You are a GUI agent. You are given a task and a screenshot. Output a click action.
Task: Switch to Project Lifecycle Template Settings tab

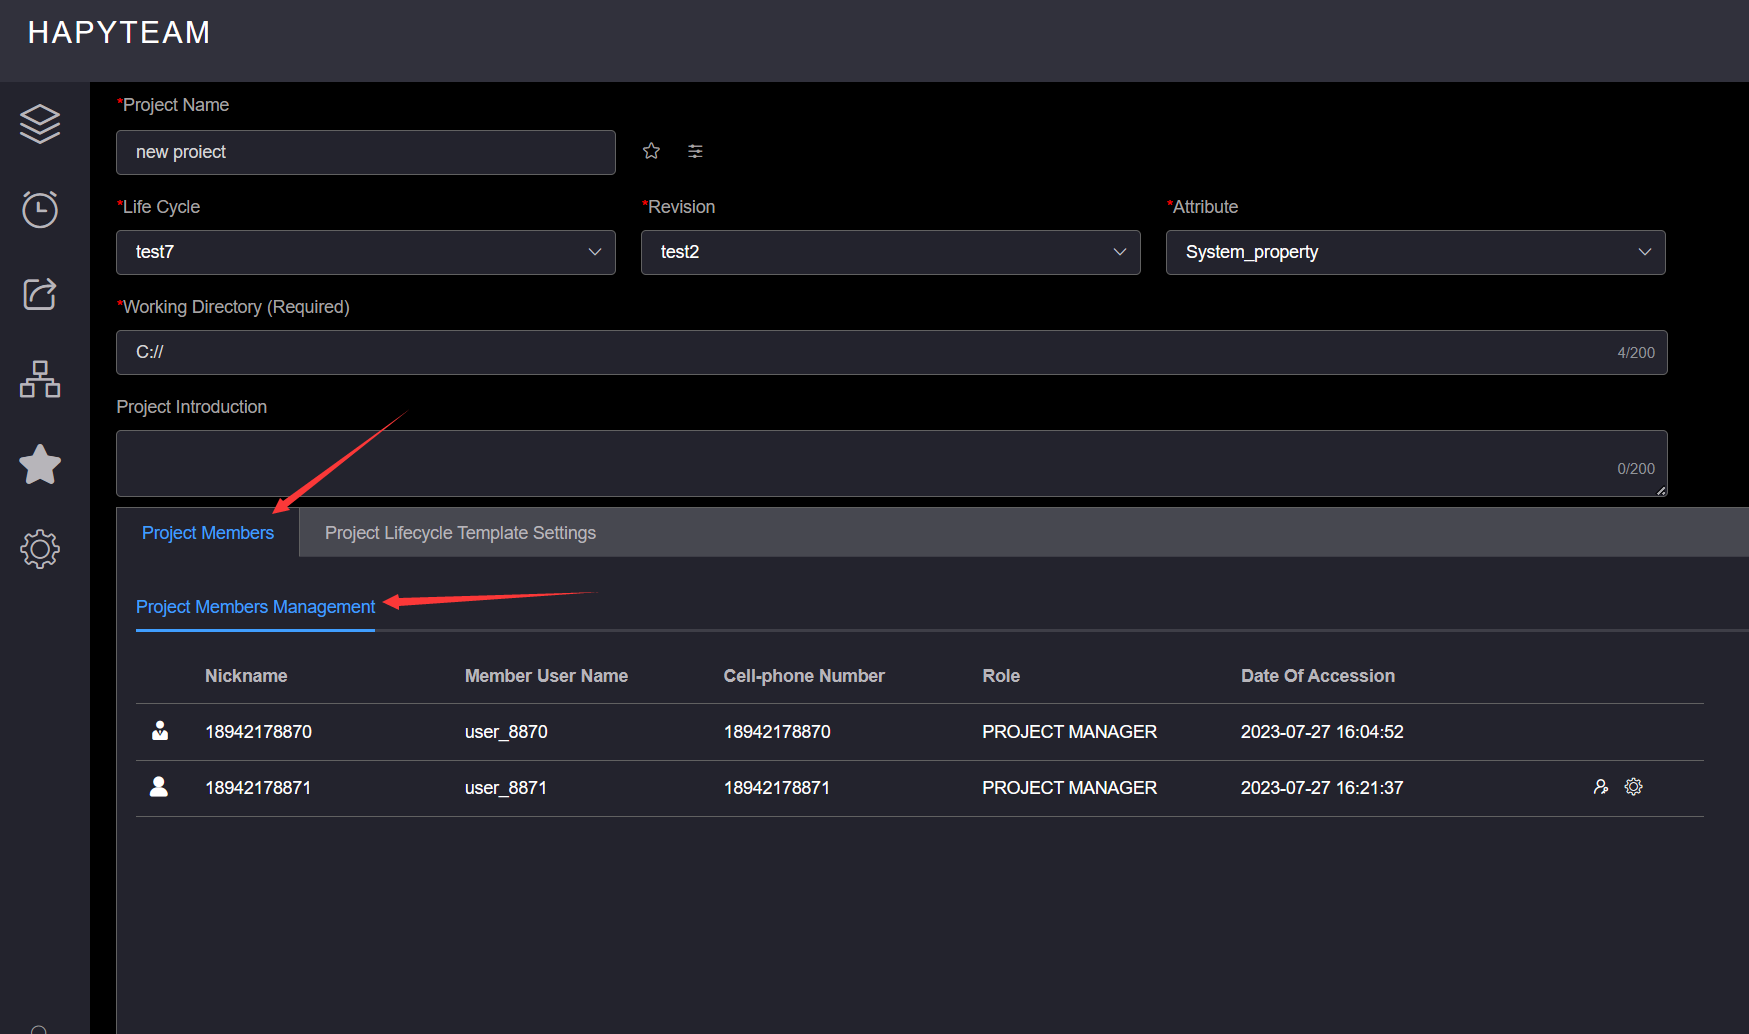[x=460, y=533]
